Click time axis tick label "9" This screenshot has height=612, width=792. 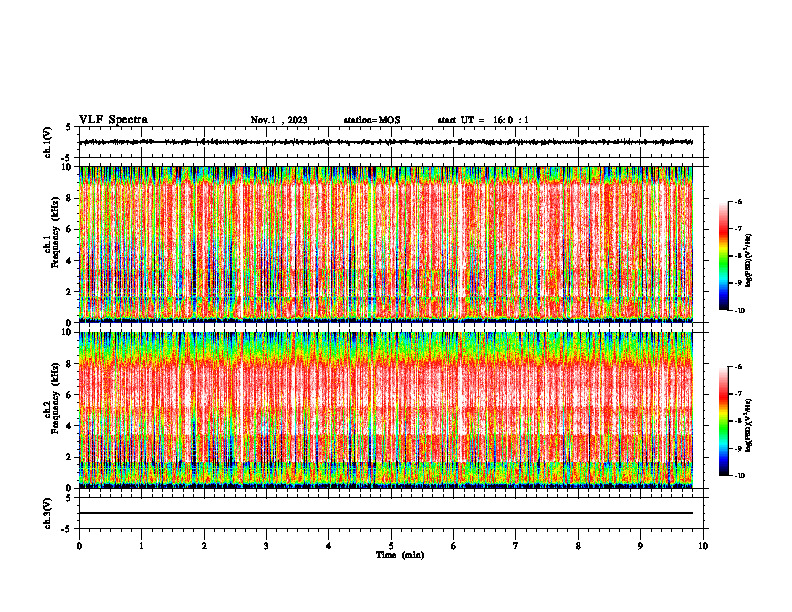pos(640,546)
